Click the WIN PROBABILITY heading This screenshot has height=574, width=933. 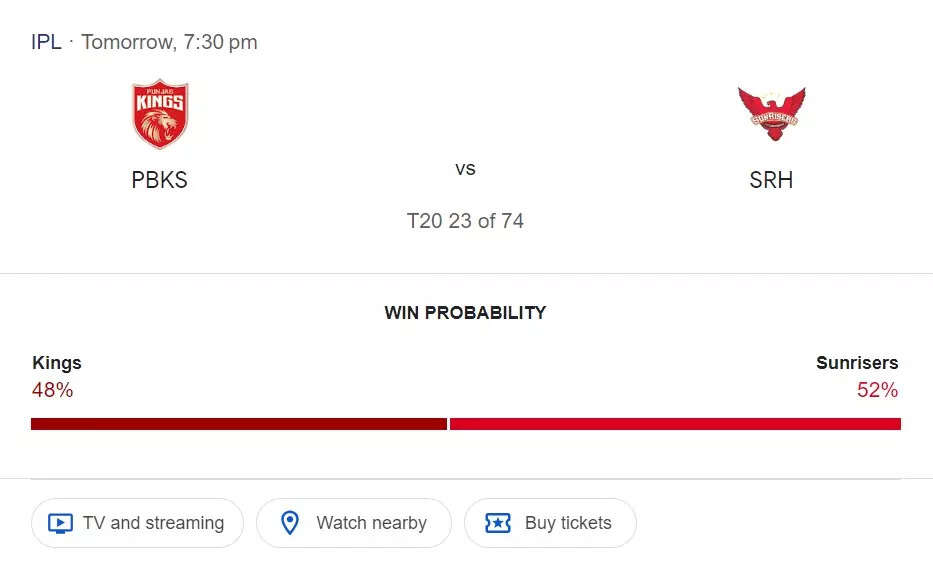click(x=465, y=313)
